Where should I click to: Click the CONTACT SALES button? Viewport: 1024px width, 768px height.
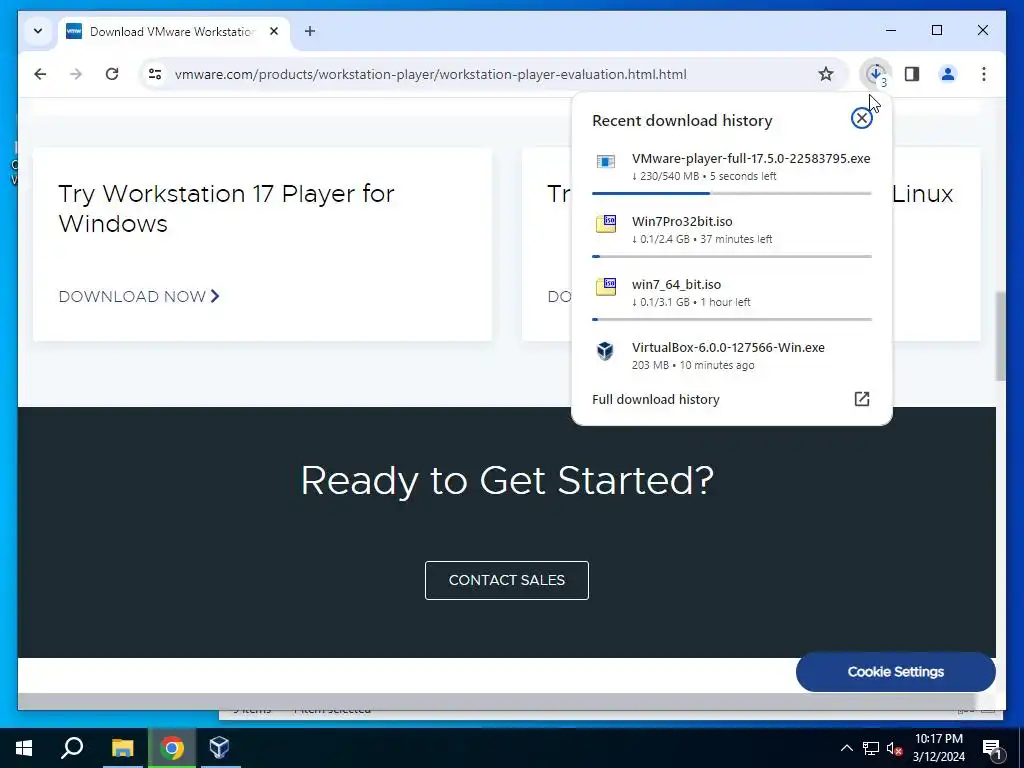pyautogui.click(x=507, y=580)
